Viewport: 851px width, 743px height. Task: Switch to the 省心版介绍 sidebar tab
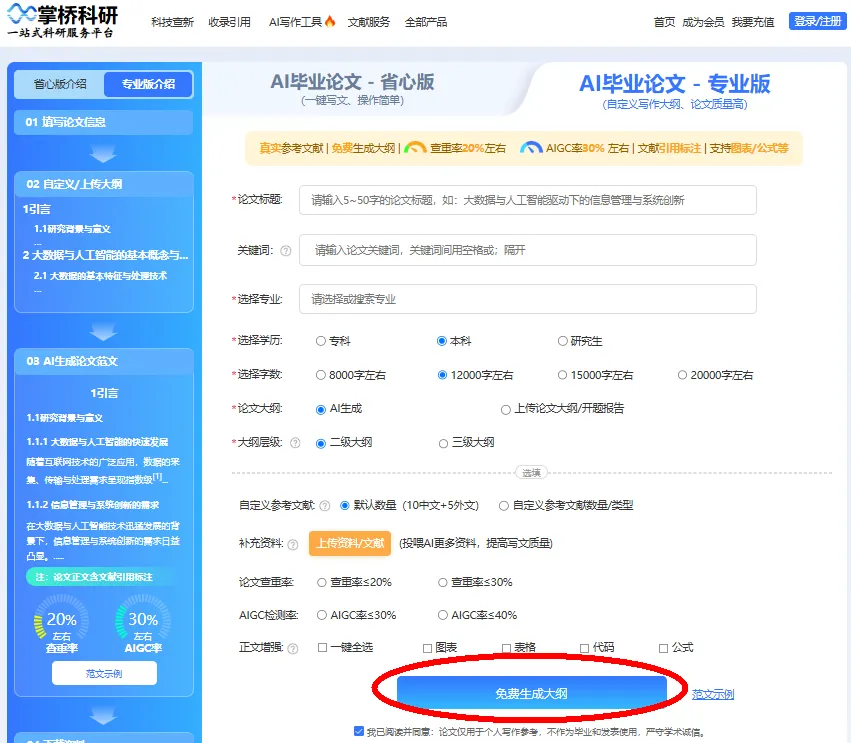click(60, 84)
